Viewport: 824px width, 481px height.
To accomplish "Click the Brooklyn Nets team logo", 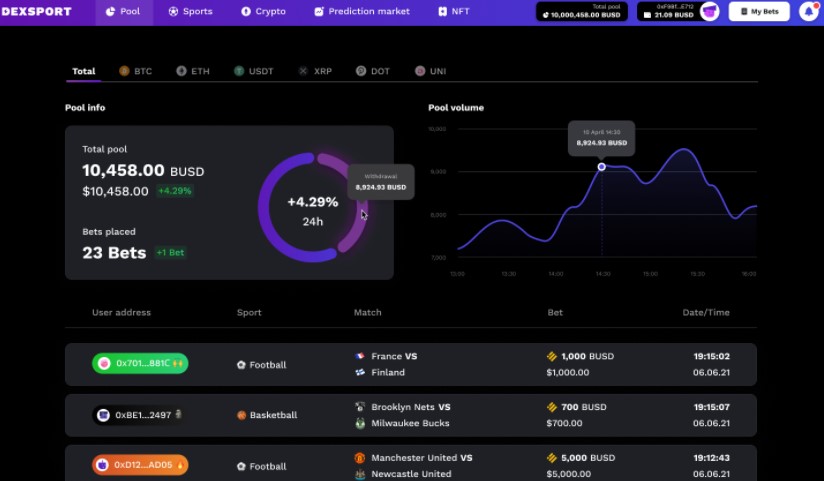I will [x=360, y=407].
